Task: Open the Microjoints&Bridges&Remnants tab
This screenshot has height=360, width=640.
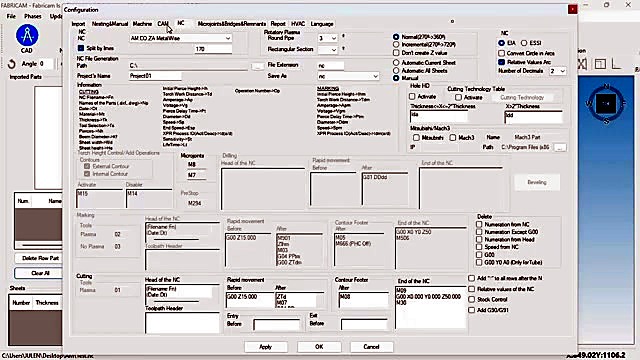Action: 231,24
